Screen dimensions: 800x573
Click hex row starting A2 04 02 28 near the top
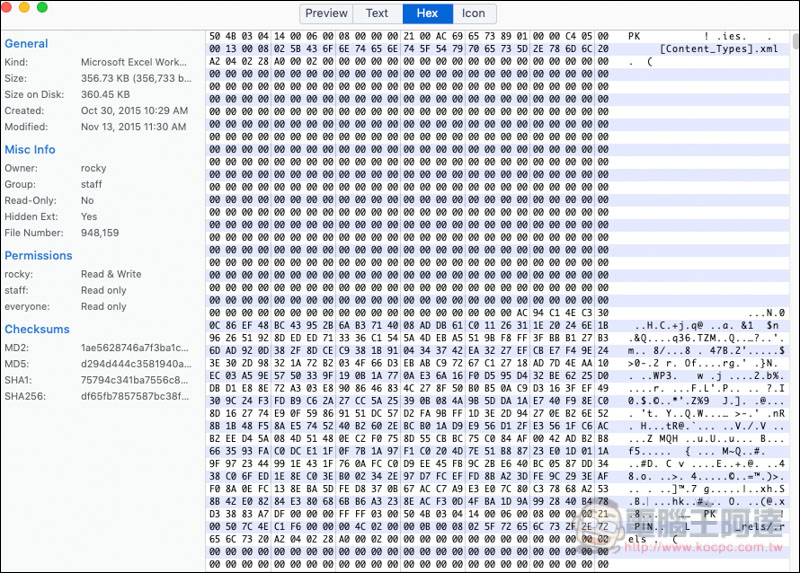[409, 61]
